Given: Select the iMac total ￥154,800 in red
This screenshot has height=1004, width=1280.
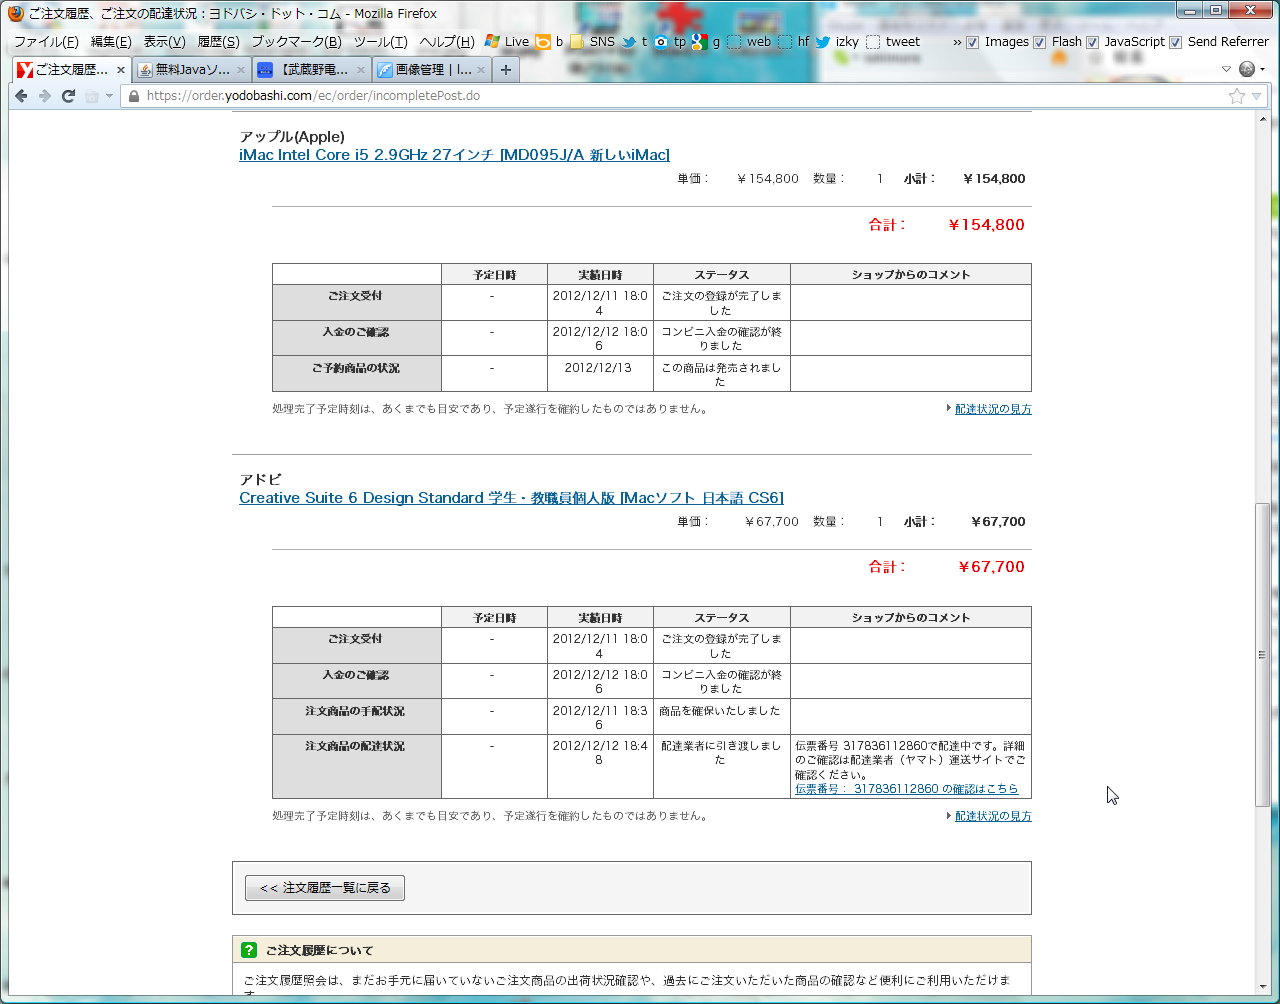Looking at the screenshot, I should pos(986,225).
